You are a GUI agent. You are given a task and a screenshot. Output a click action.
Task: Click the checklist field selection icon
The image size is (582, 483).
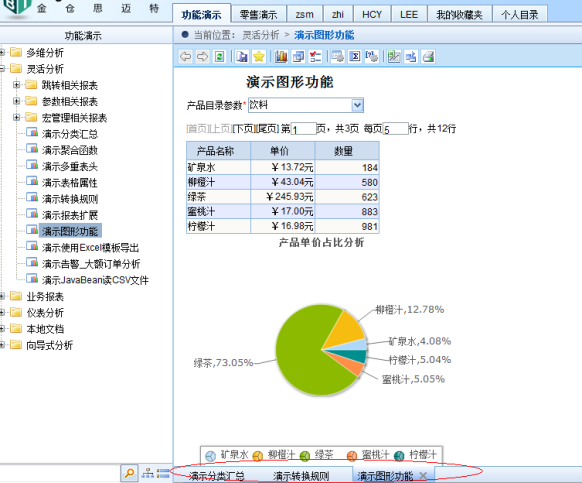click(x=315, y=57)
